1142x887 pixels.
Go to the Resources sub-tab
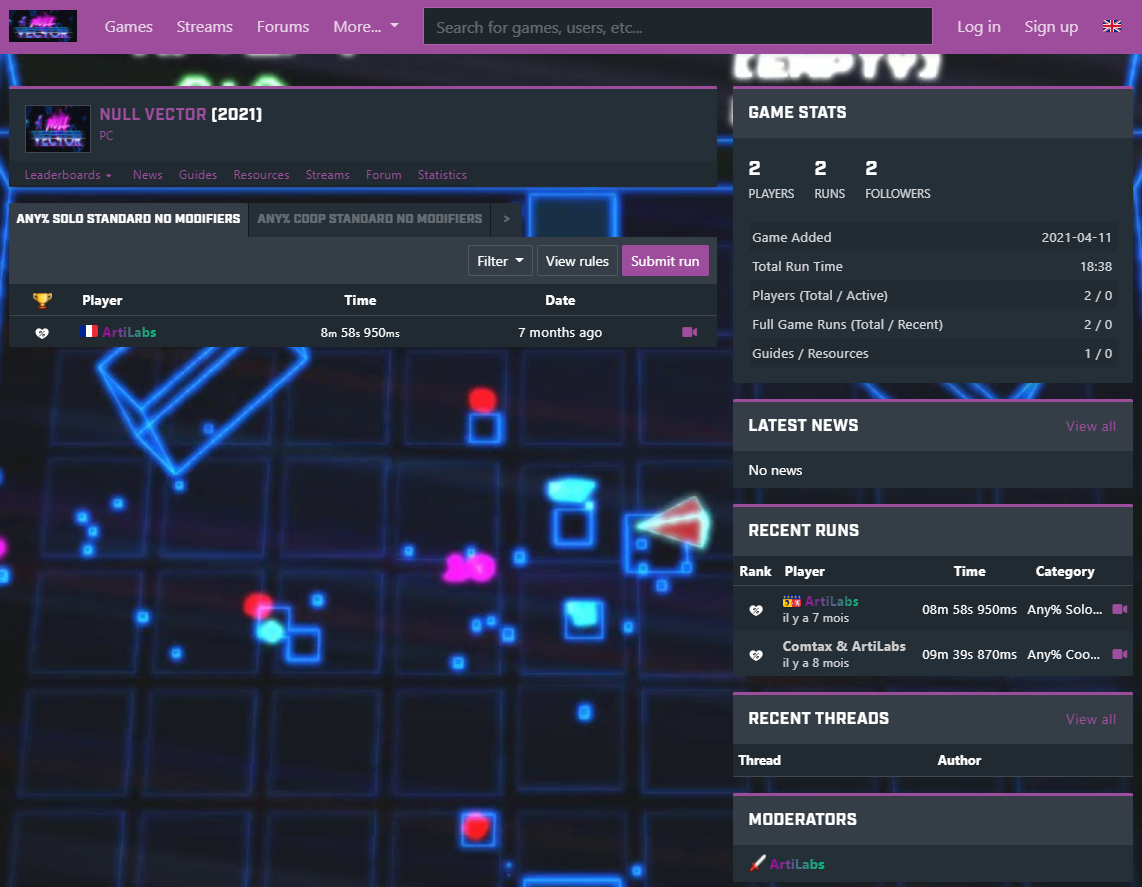(x=261, y=175)
